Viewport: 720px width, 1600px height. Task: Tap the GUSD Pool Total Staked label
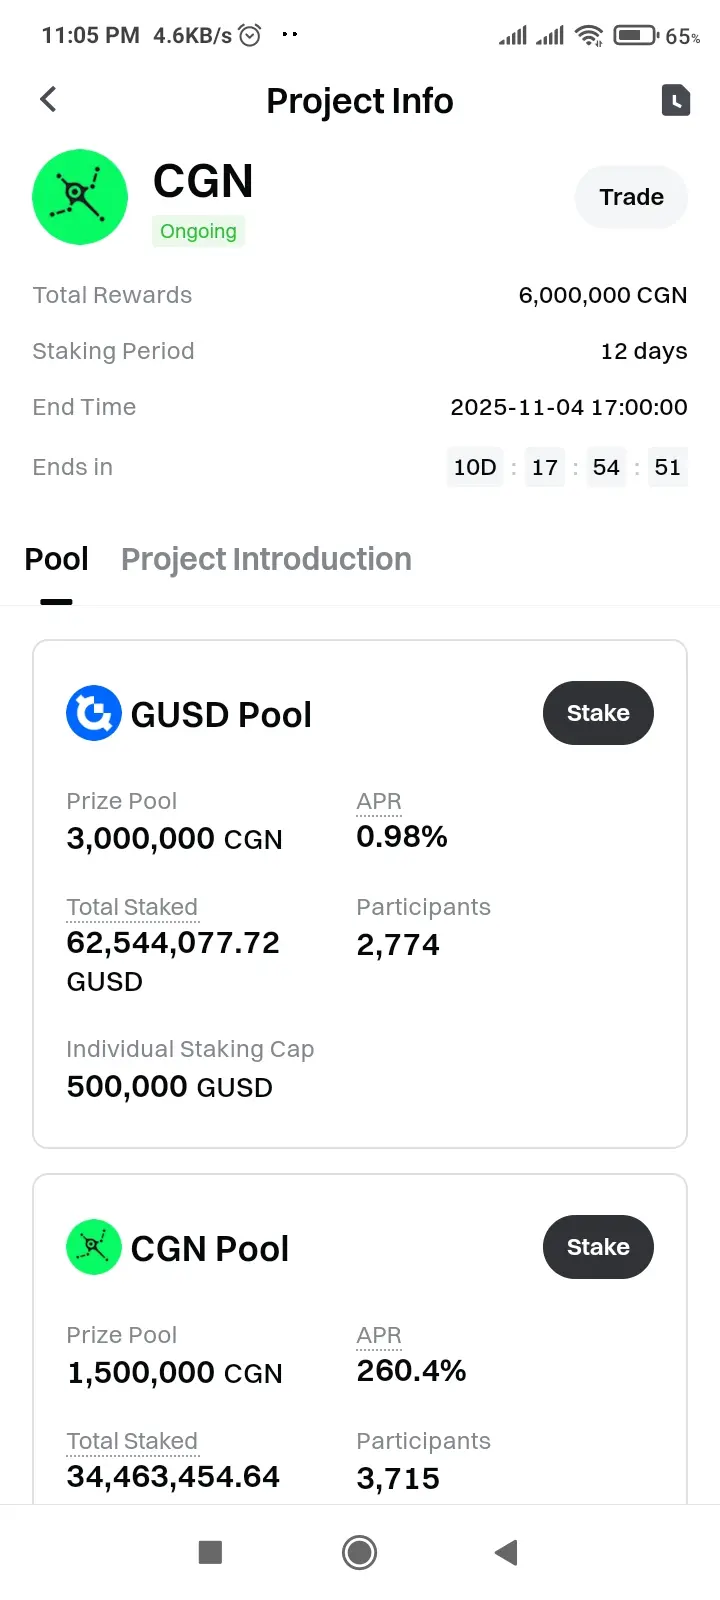tap(132, 907)
